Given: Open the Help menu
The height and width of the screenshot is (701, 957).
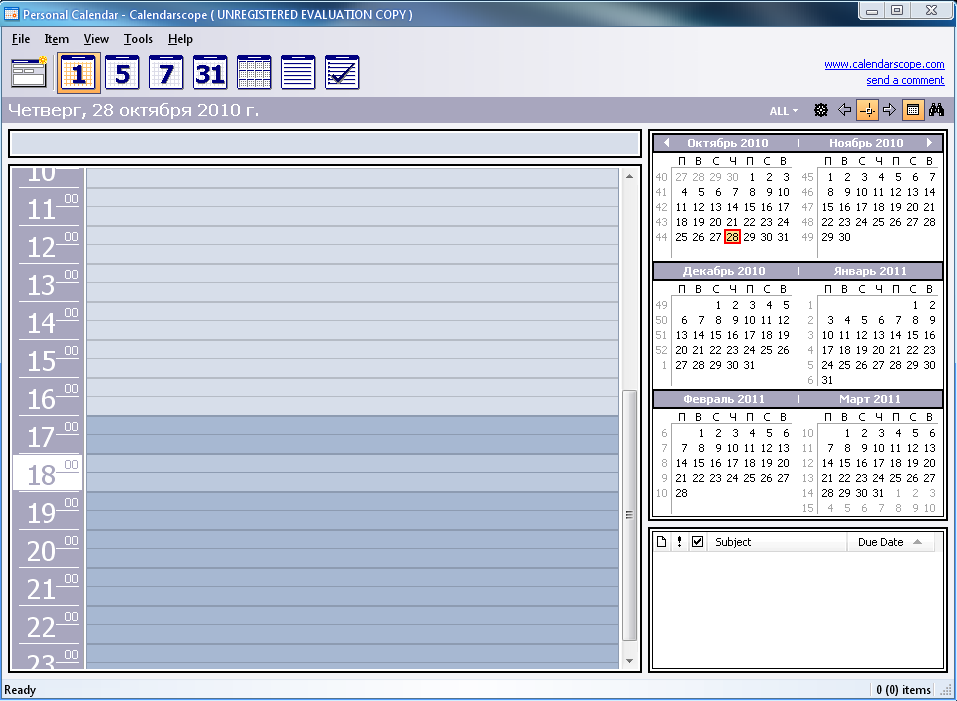Looking at the screenshot, I should coord(180,39).
